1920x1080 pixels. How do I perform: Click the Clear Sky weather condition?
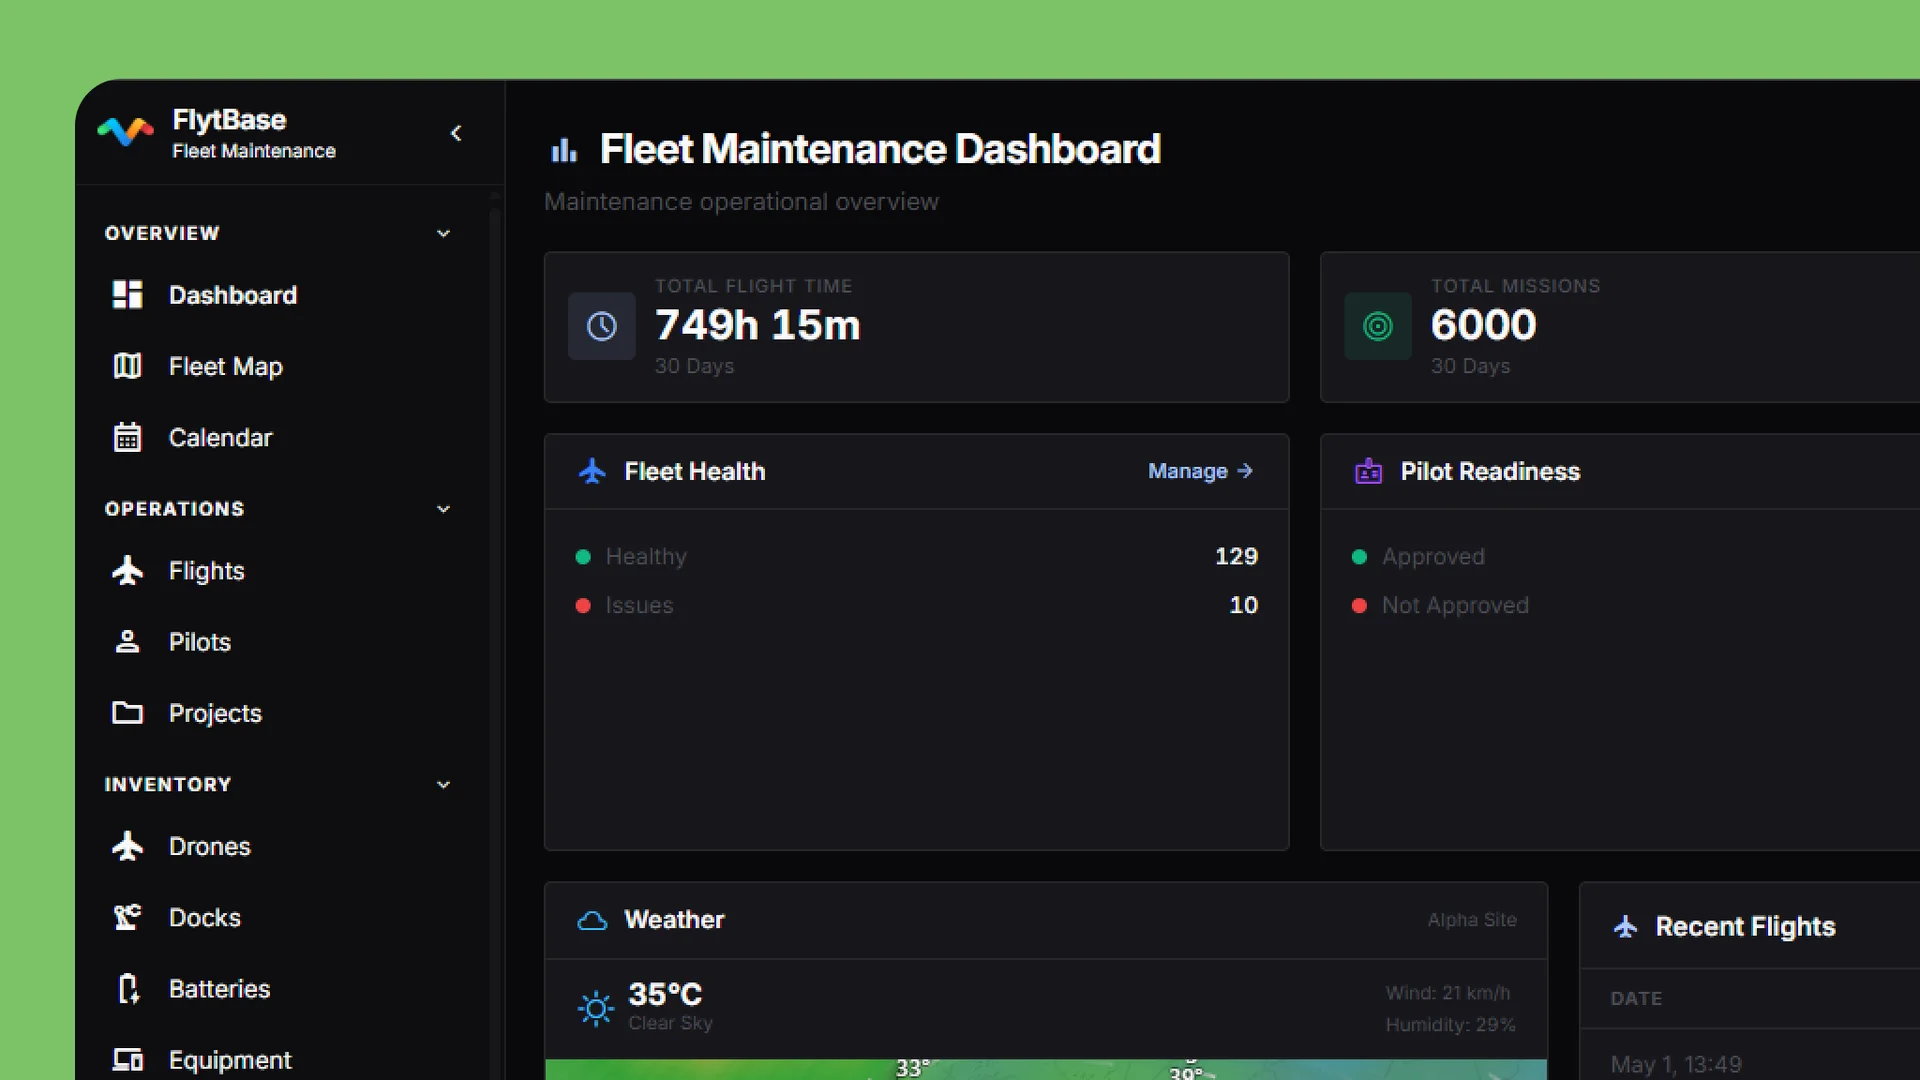tap(670, 1023)
